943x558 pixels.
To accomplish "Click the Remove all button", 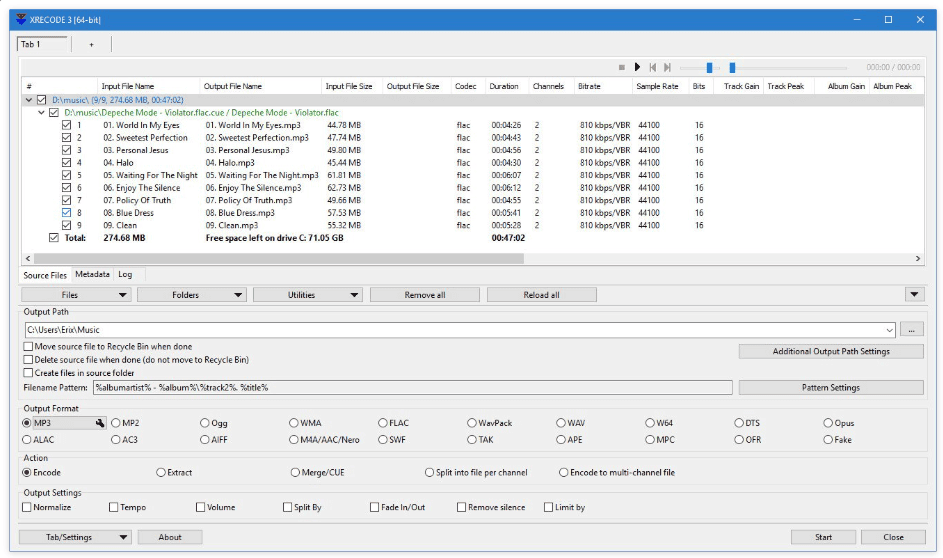I will pos(425,295).
